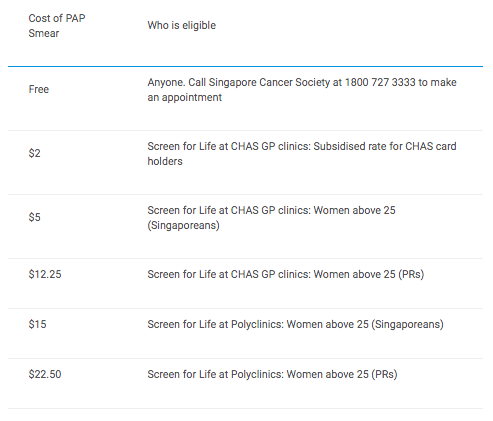This screenshot has height=421, width=493.
Task: Select the 'Cost of PAP Smear' column header
Action: [57, 26]
